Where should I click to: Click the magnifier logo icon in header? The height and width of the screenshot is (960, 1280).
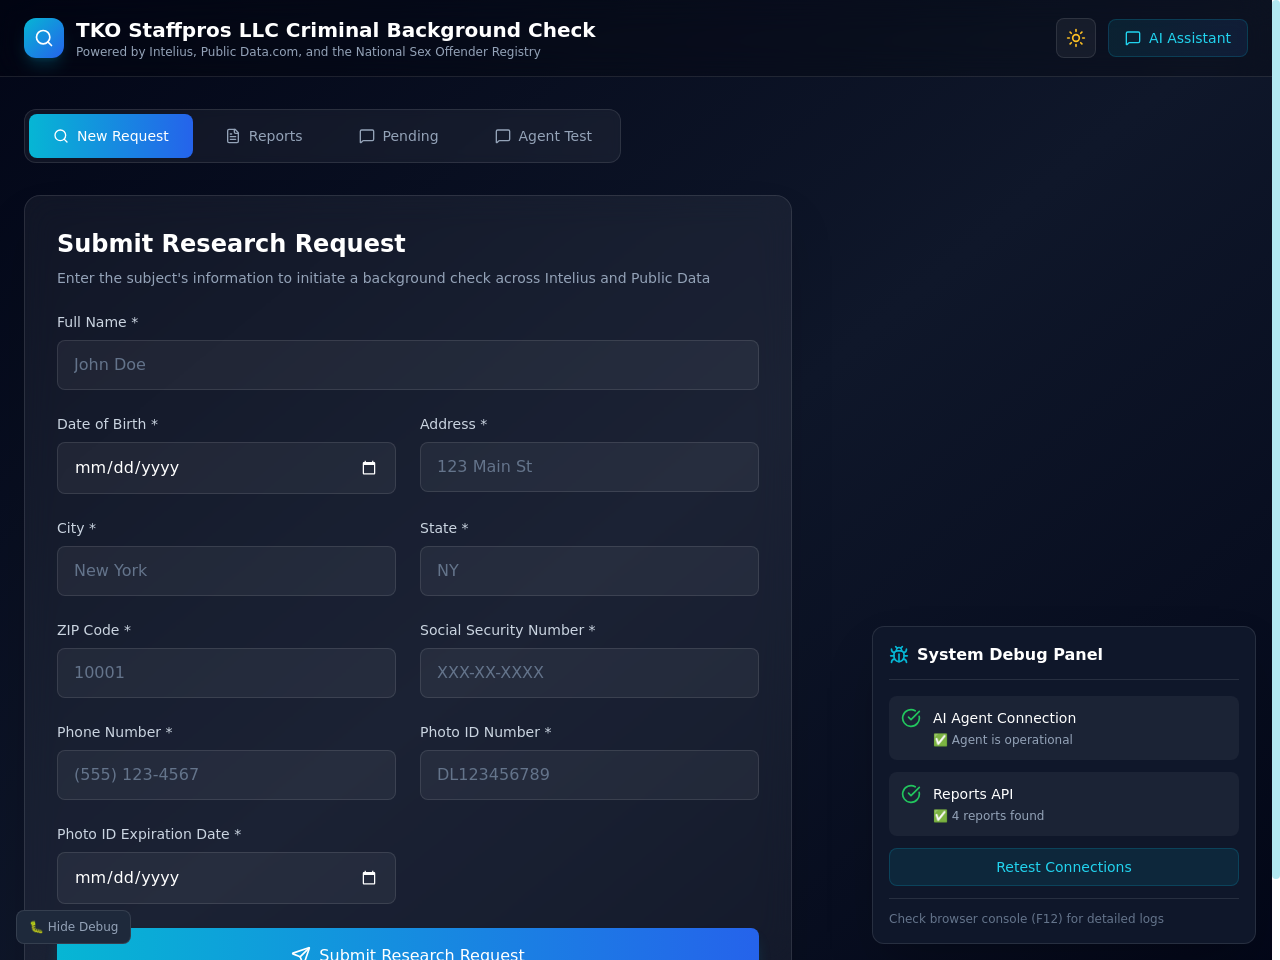[44, 38]
